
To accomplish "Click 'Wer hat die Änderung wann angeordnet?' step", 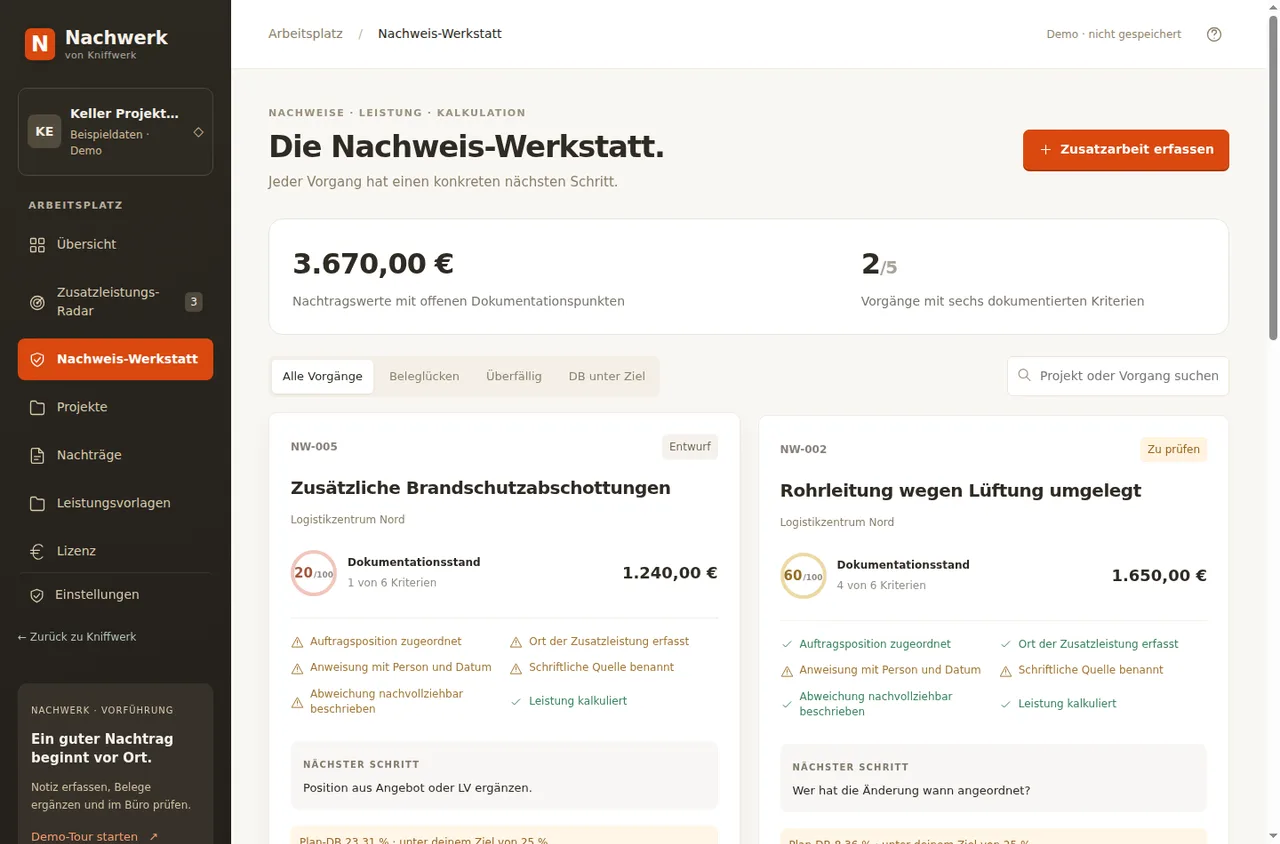I will click(x=911, y=791).
